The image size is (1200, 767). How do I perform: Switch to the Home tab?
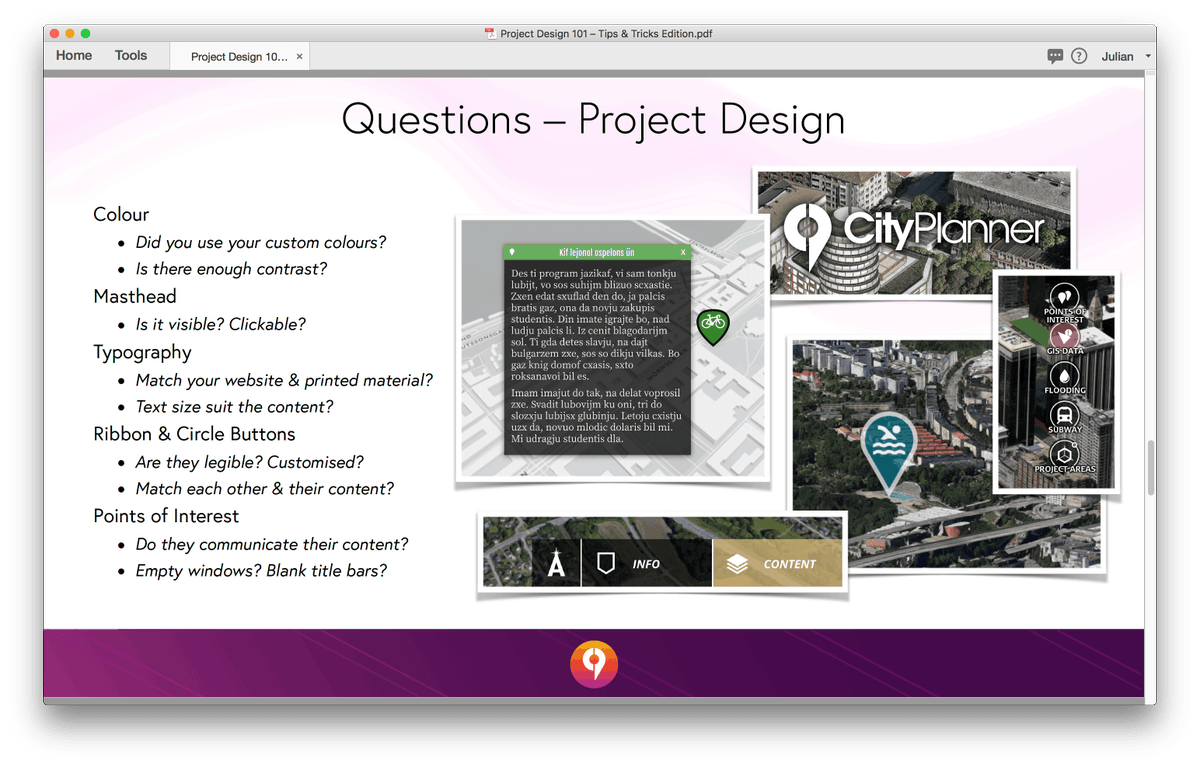point(74,56)
